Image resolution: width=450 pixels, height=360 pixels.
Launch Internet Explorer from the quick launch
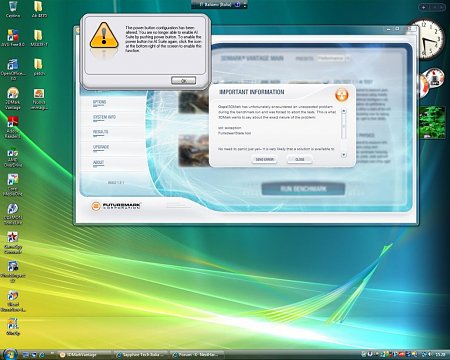[x=42, y=355]
